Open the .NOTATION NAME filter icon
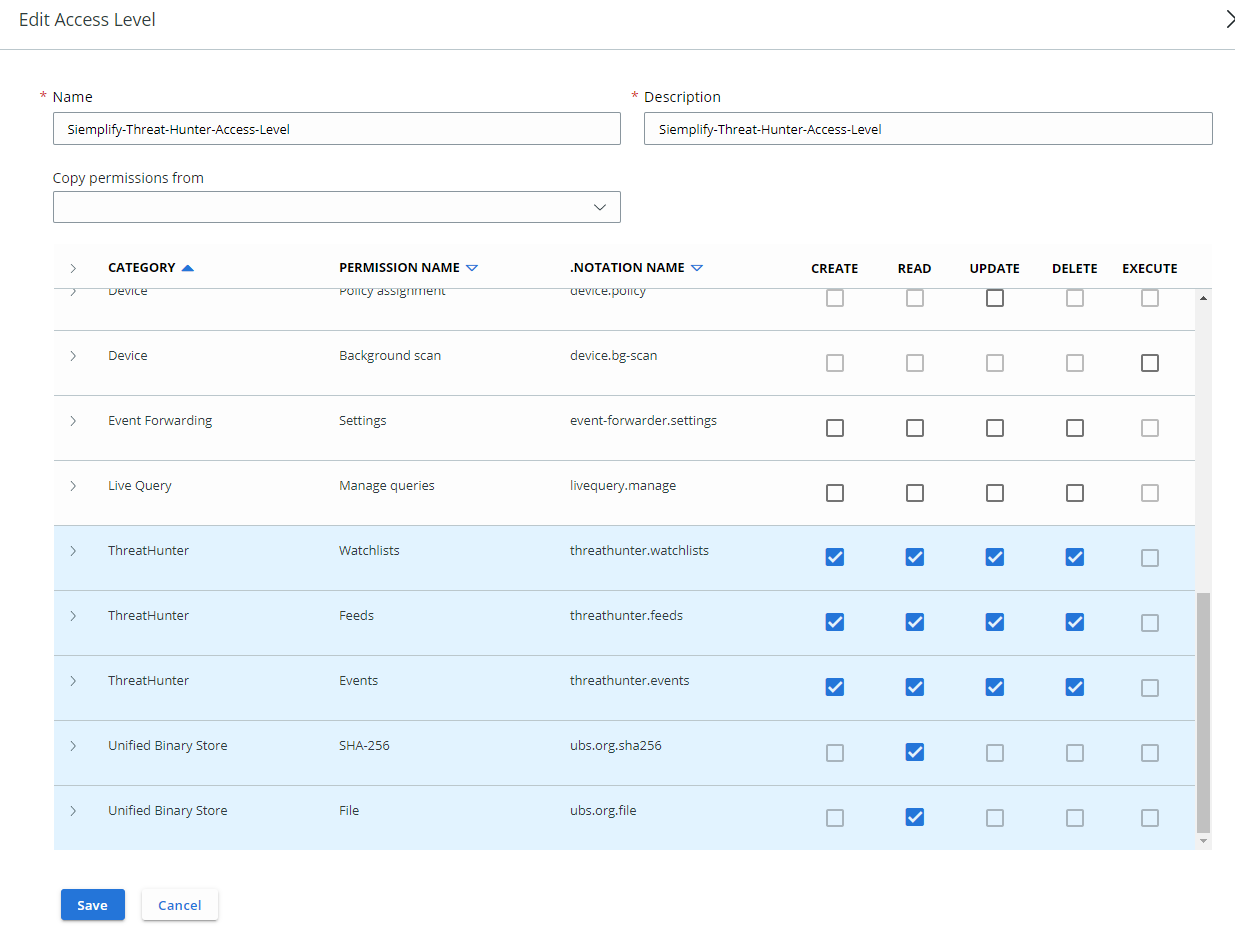 pos(699,267)
